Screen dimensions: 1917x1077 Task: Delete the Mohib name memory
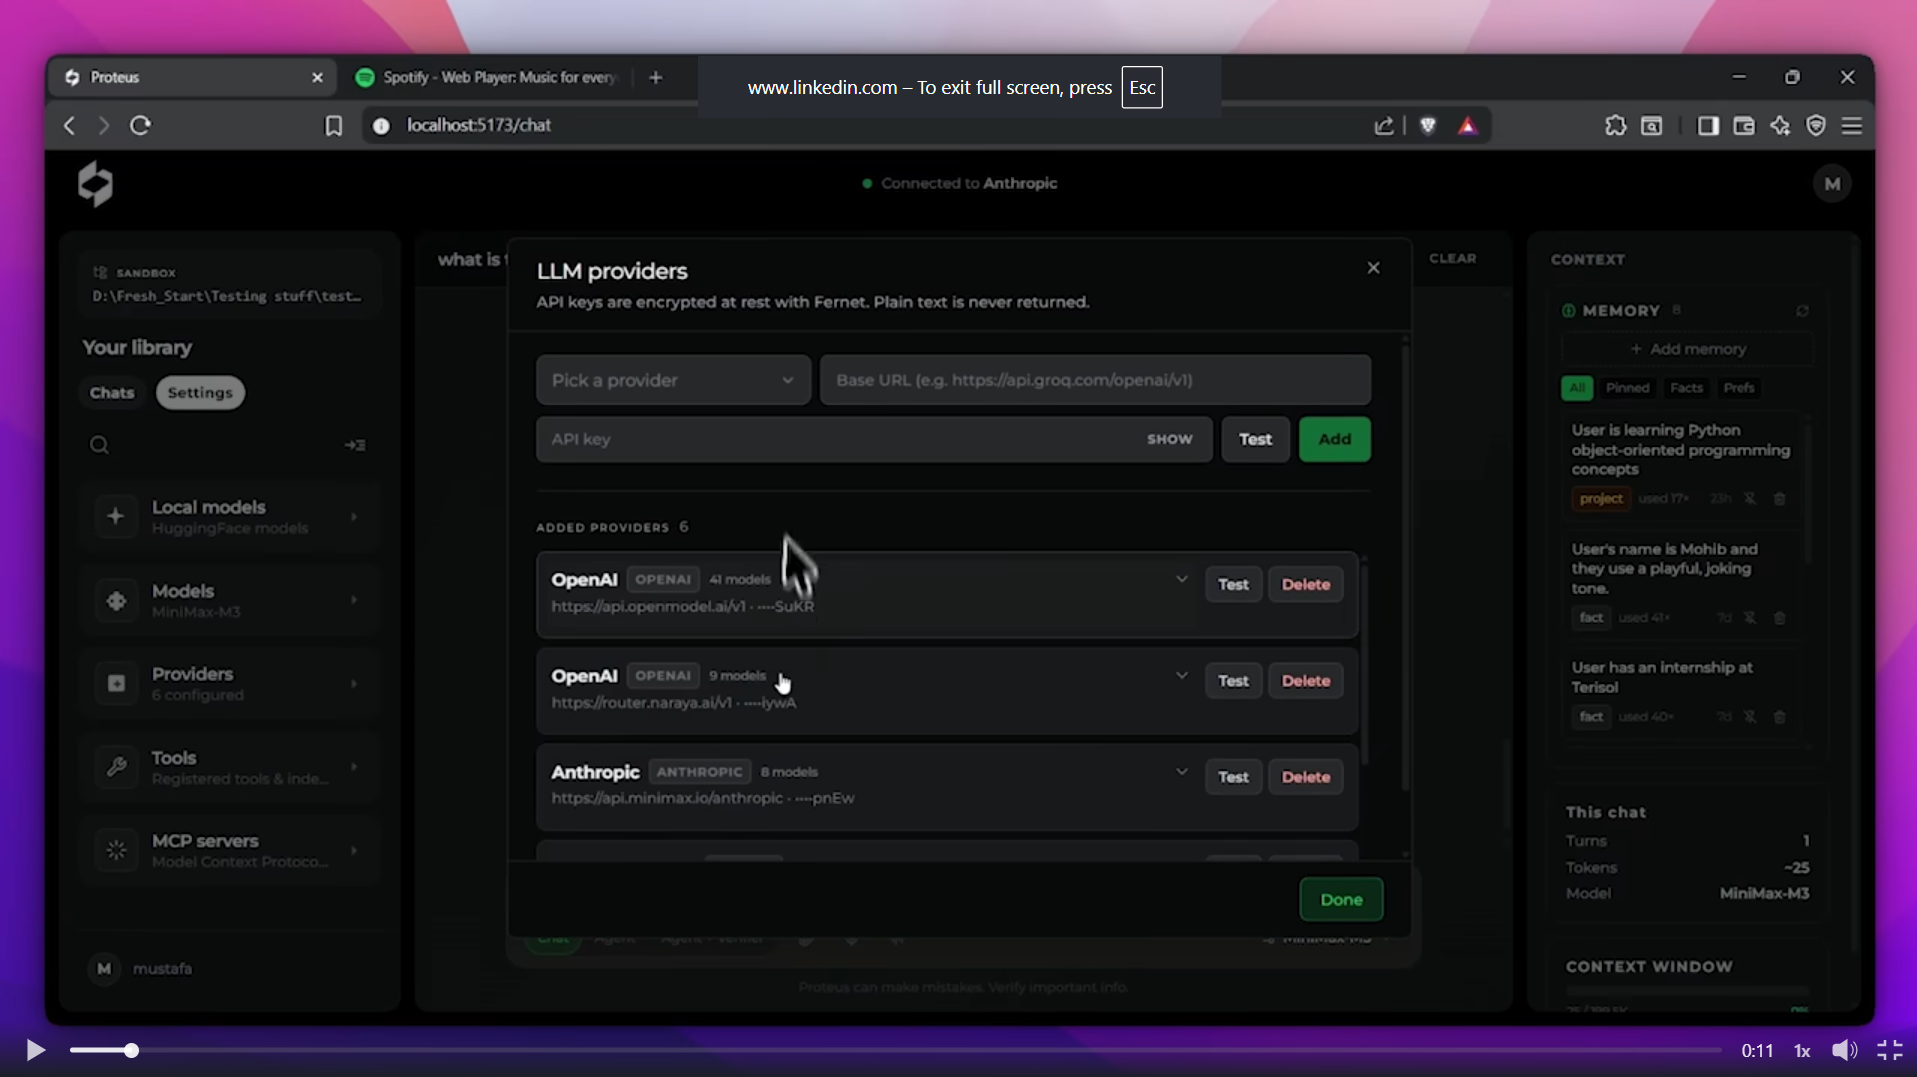click(x=1780, y=618)
